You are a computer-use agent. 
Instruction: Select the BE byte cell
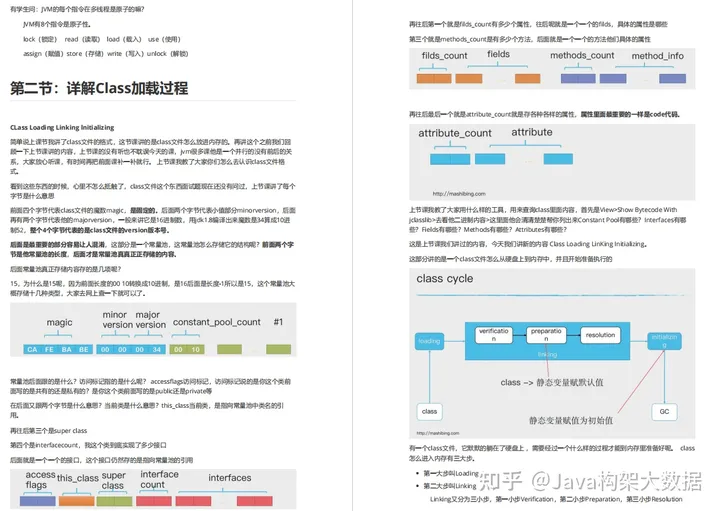coord(84,349)
